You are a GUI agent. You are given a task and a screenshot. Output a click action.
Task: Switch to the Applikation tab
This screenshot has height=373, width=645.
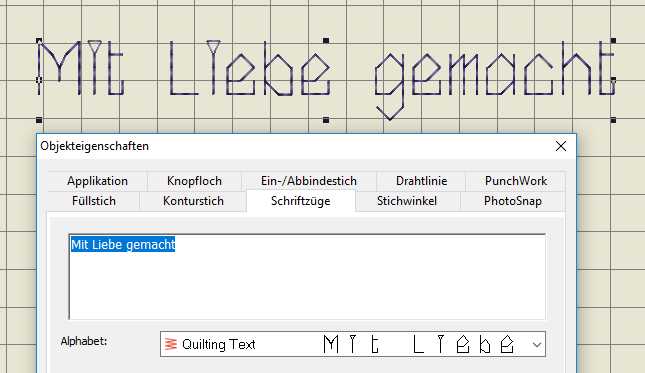[x=97, y=181]
